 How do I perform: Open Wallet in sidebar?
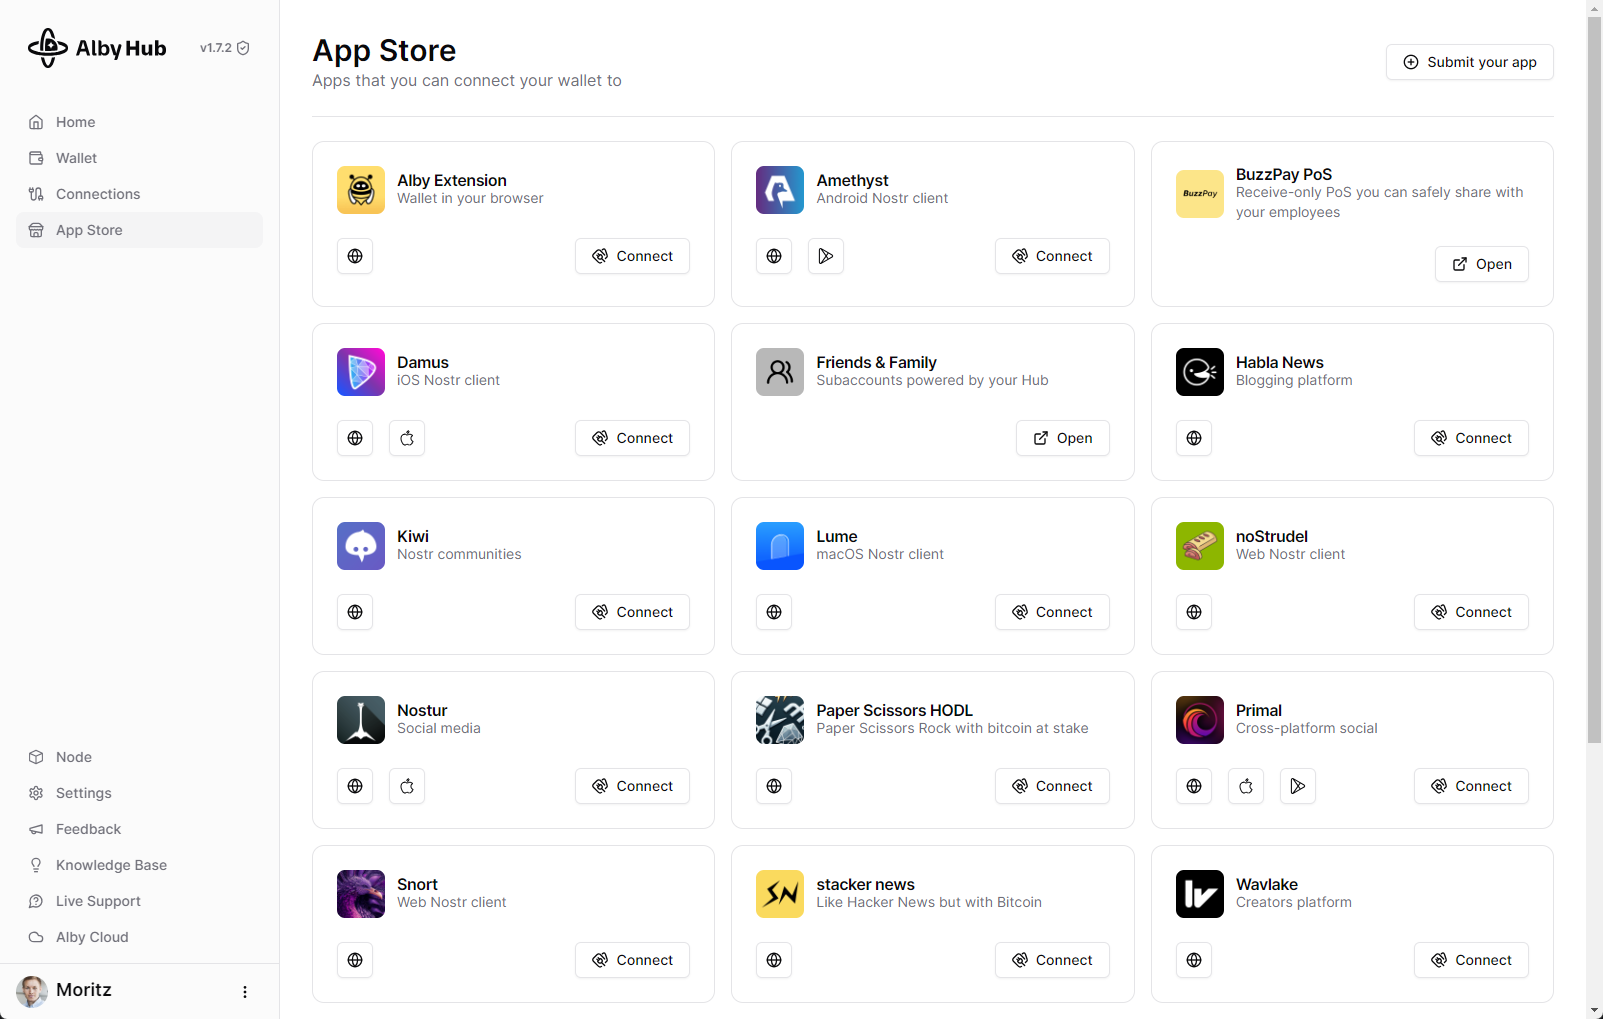coord(139,158)
